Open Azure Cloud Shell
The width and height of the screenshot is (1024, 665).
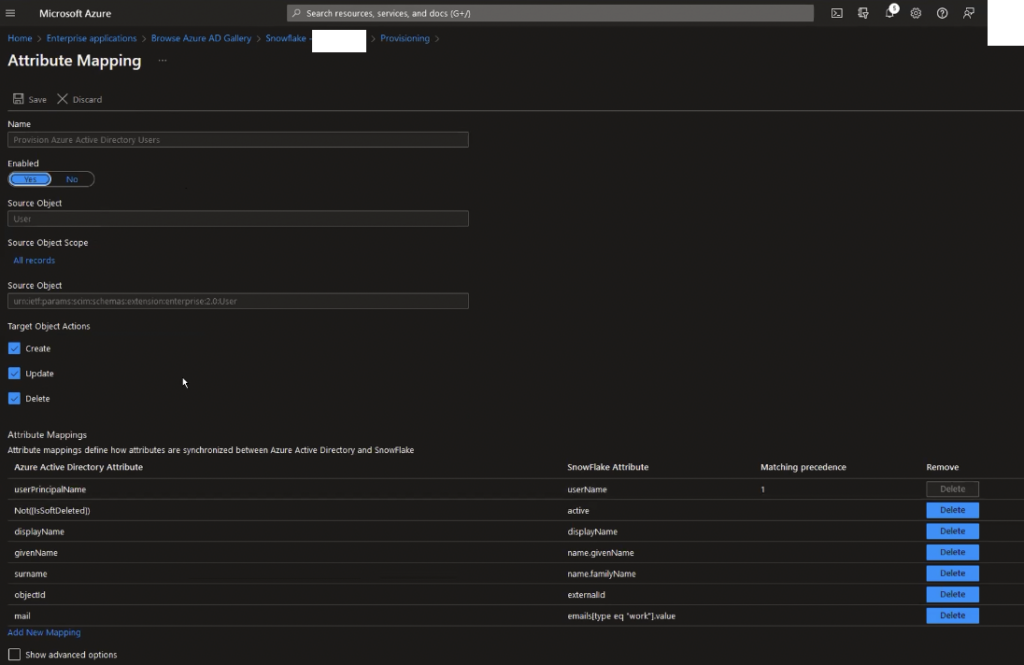836,13
